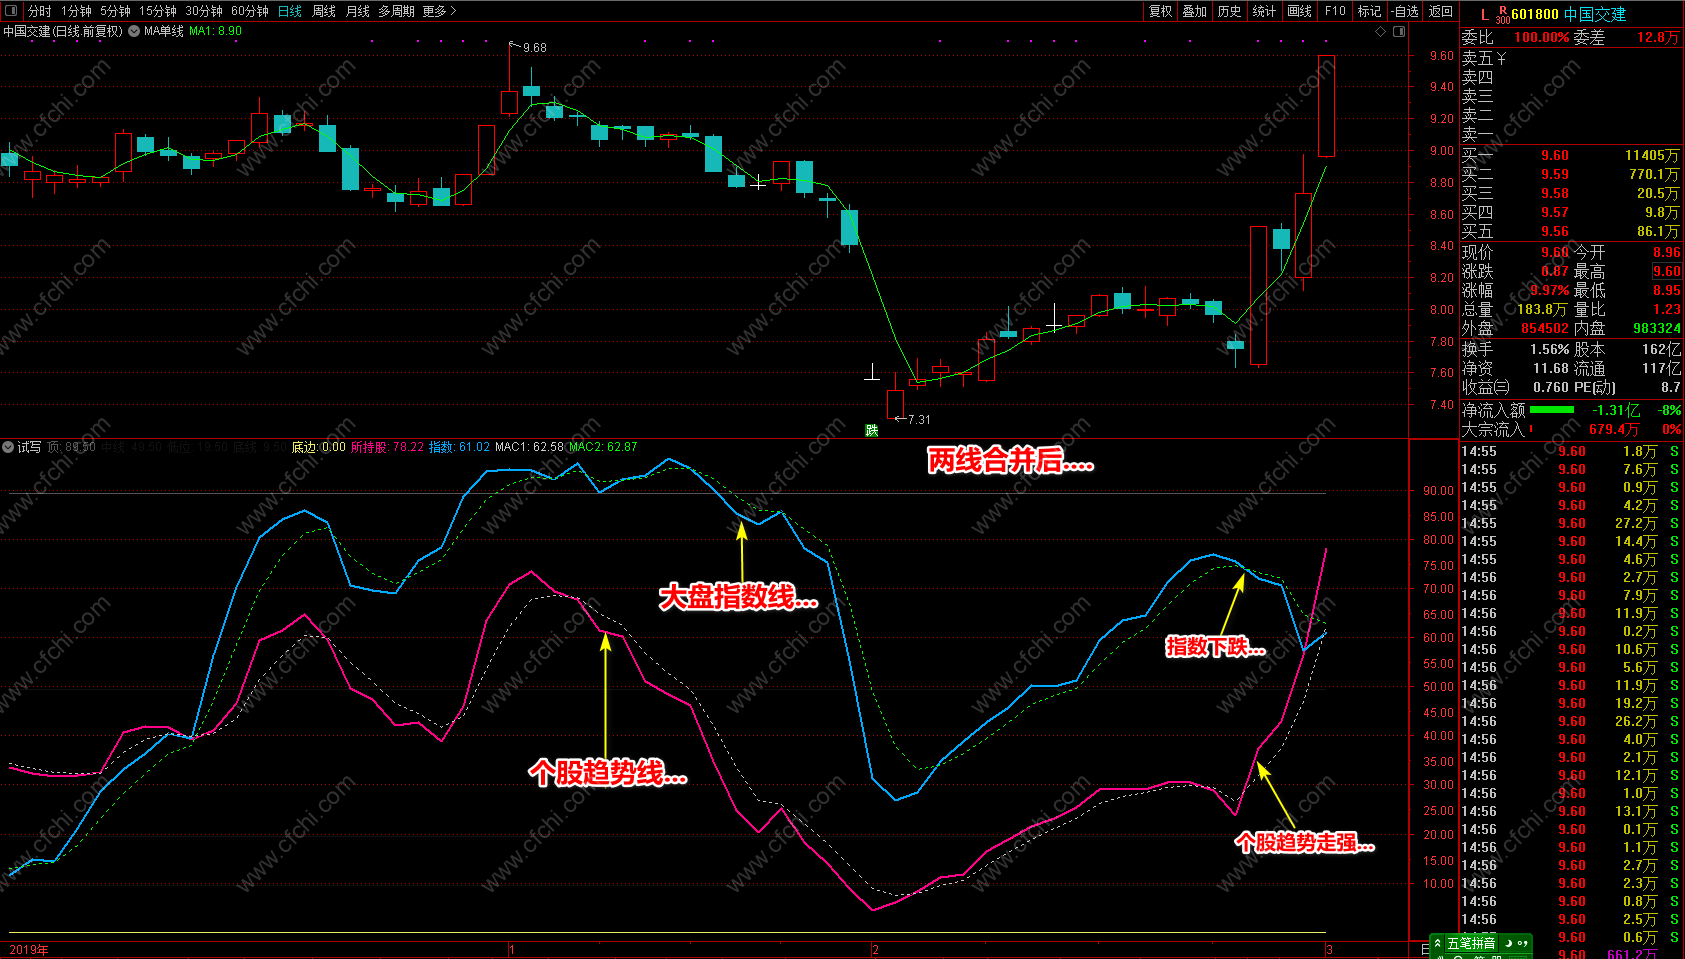Click 涨幅 9.97% value
This screenshot has width=1685, height=959.
point(1549,290)
